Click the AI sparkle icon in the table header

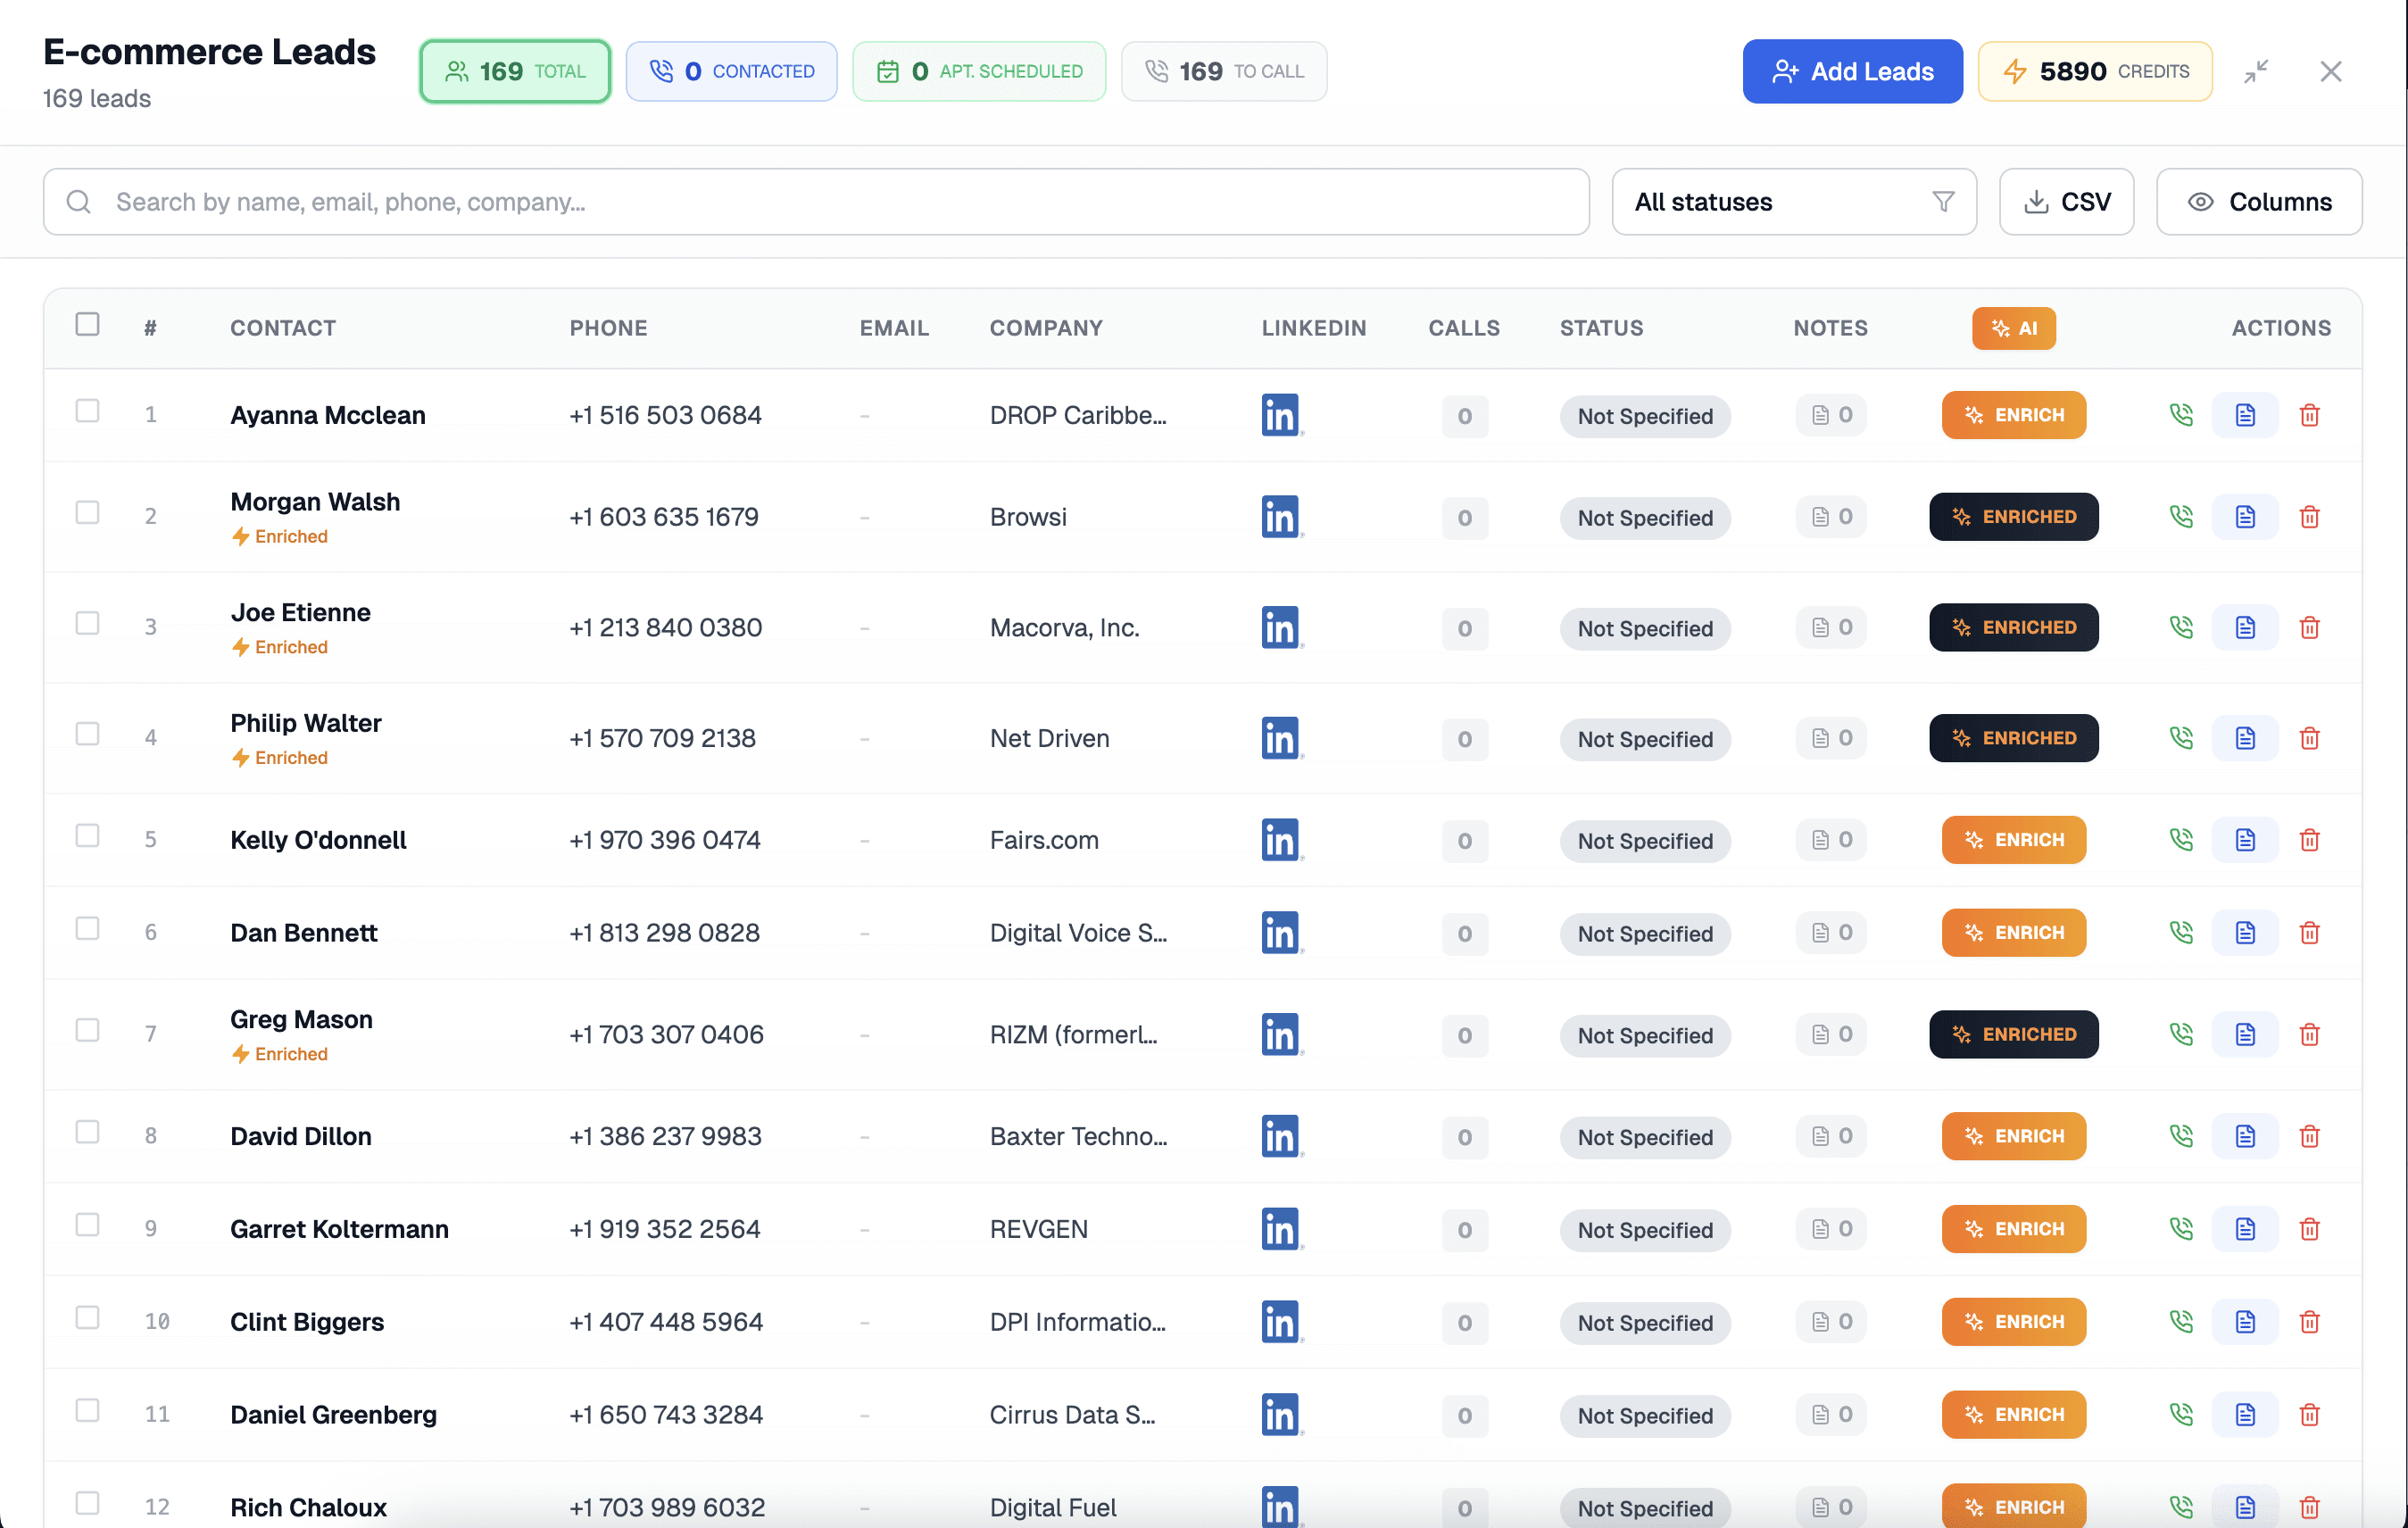tap(2014, 328)
